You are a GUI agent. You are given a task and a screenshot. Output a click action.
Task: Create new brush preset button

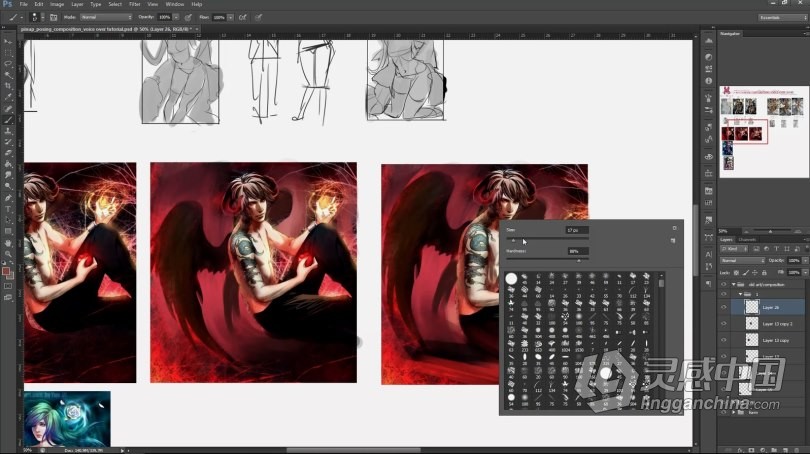tap(673, 240)
